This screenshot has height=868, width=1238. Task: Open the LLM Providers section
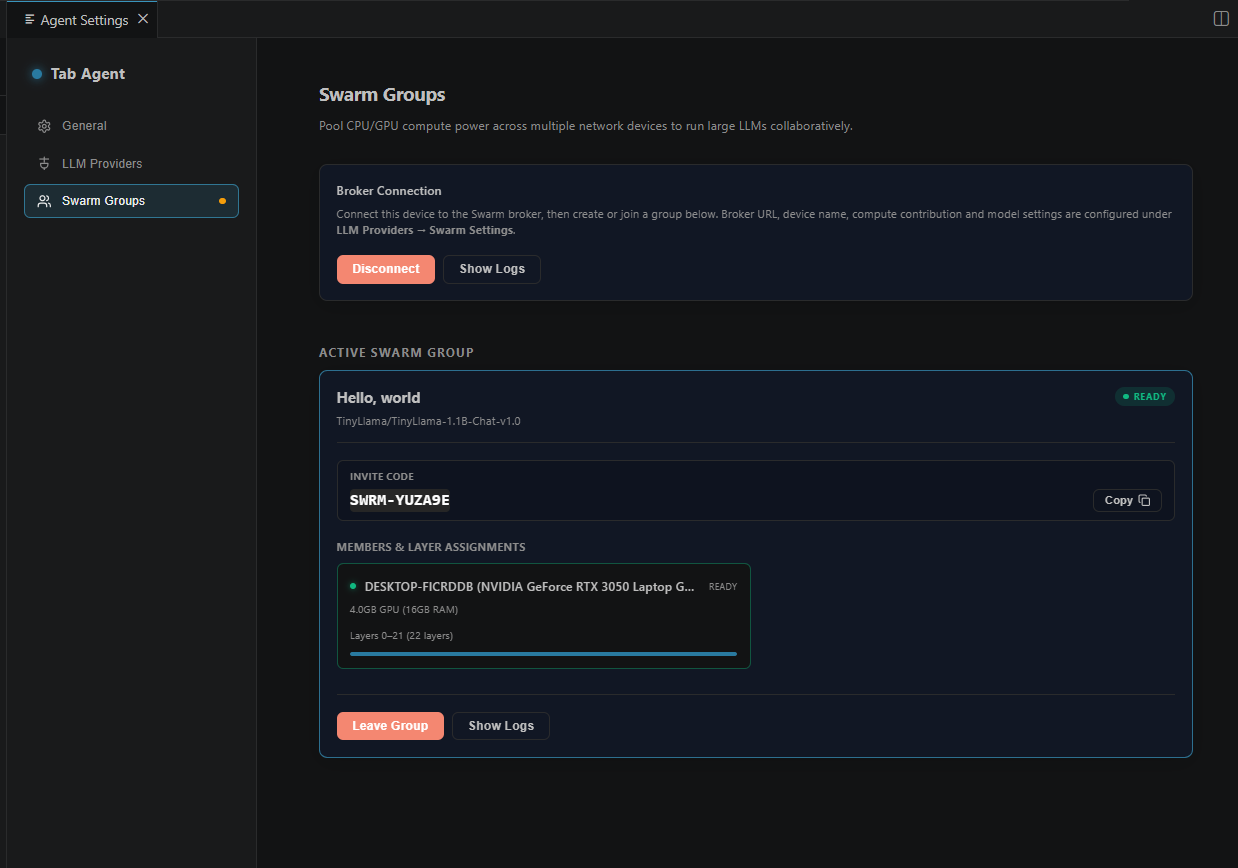[x=131, y=164]
